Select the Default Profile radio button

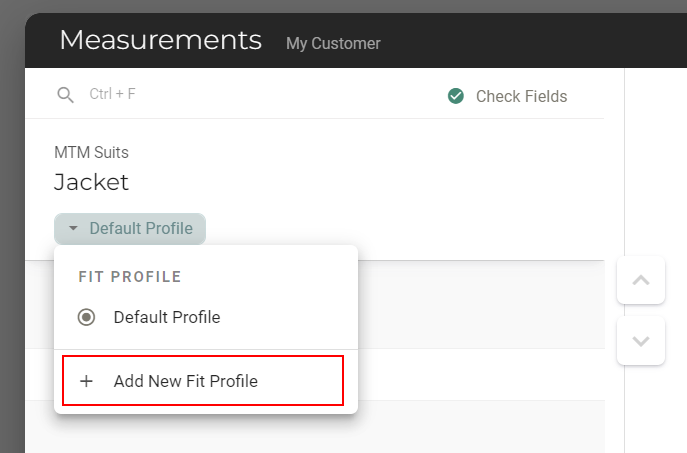[86, 317]
